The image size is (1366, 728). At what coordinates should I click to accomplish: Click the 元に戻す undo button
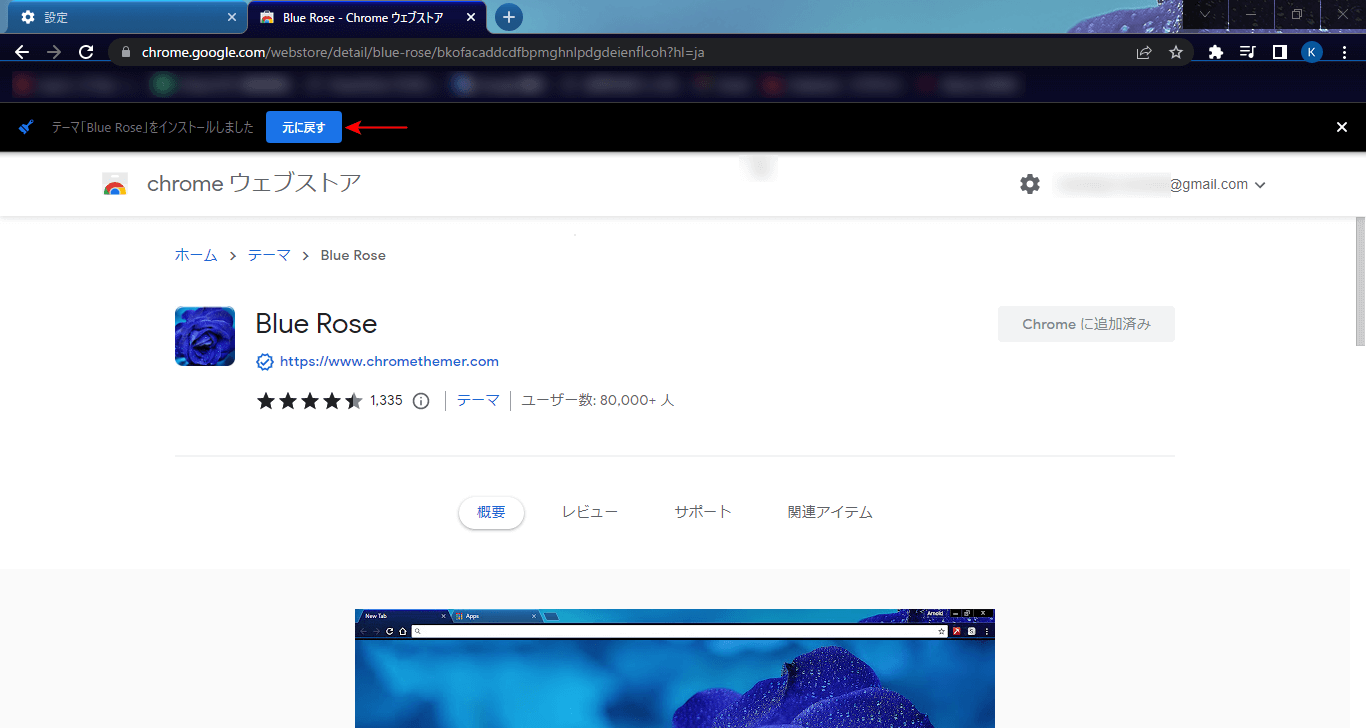coord(304,127)
